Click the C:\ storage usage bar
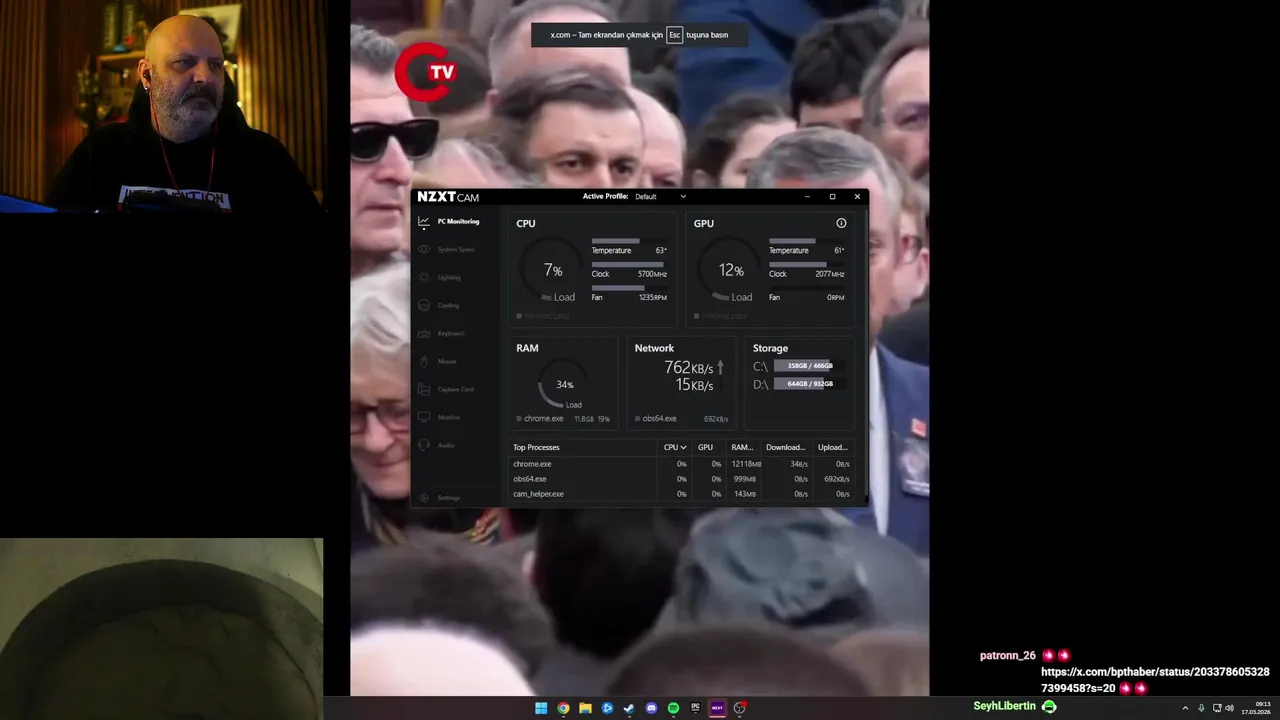1280x720 pixels. (x=809, y=366)
